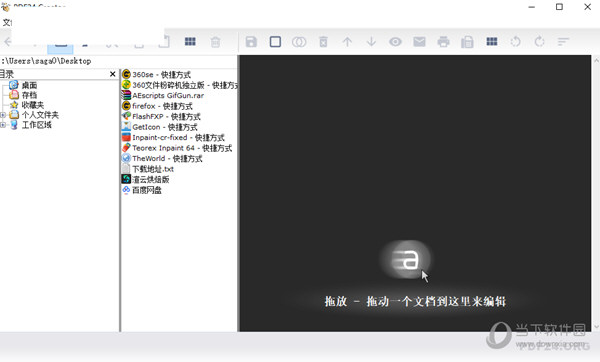Click the drop area document icon
This screenshot has height=362, width=600.
406,259
